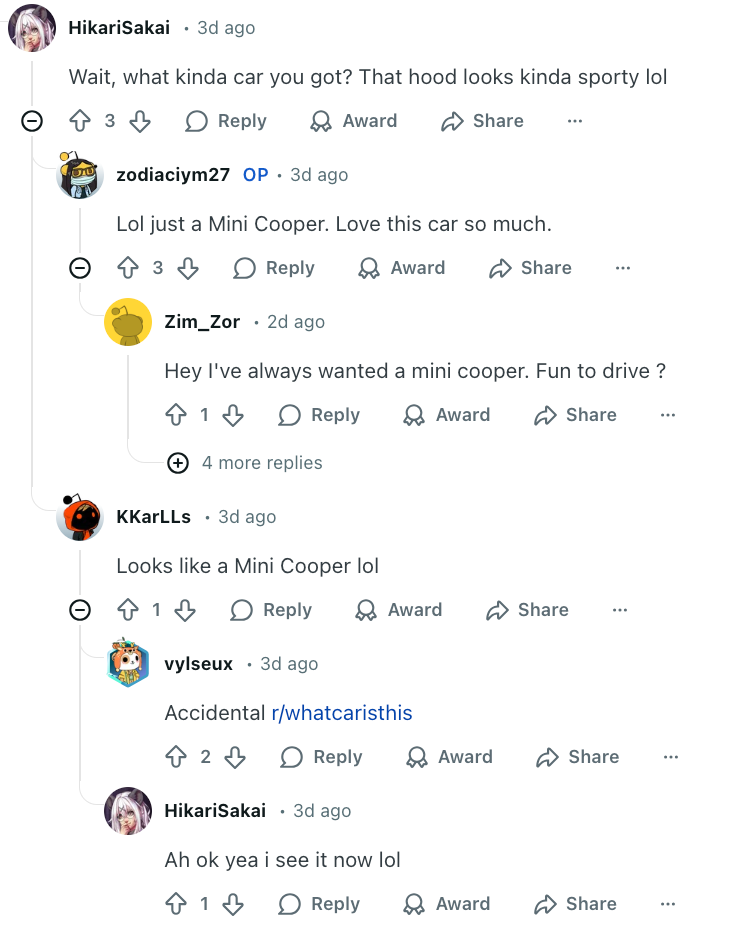The image size is (729, 930).
Task: Collapse zodiaciym27's reply thread
Action: (80, 268)
